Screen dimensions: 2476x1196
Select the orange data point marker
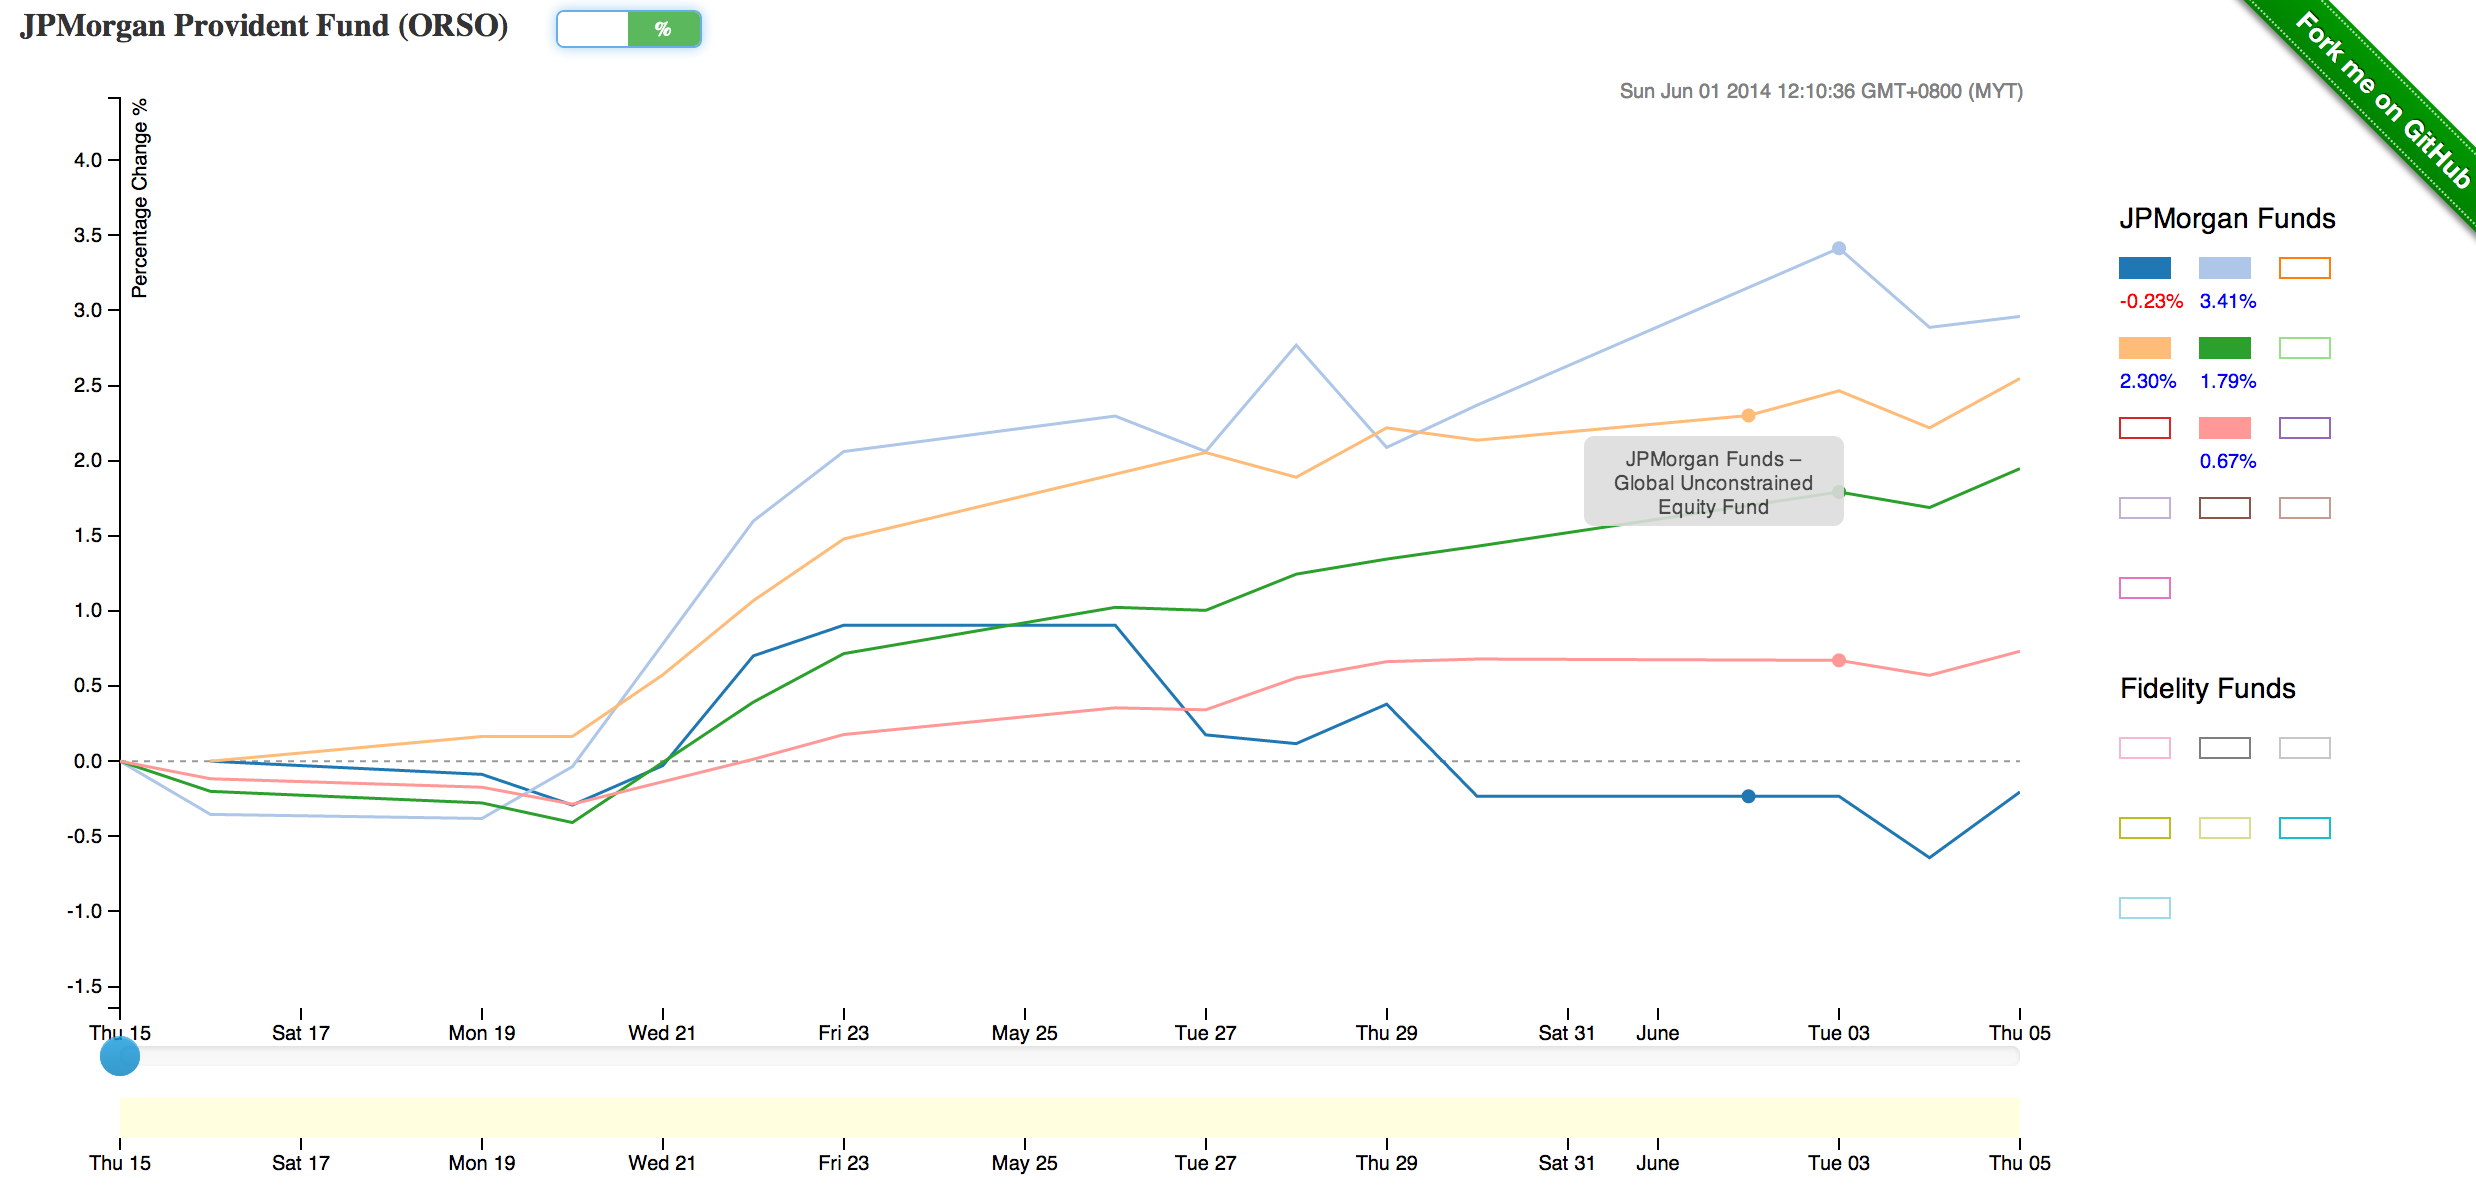1748,415
